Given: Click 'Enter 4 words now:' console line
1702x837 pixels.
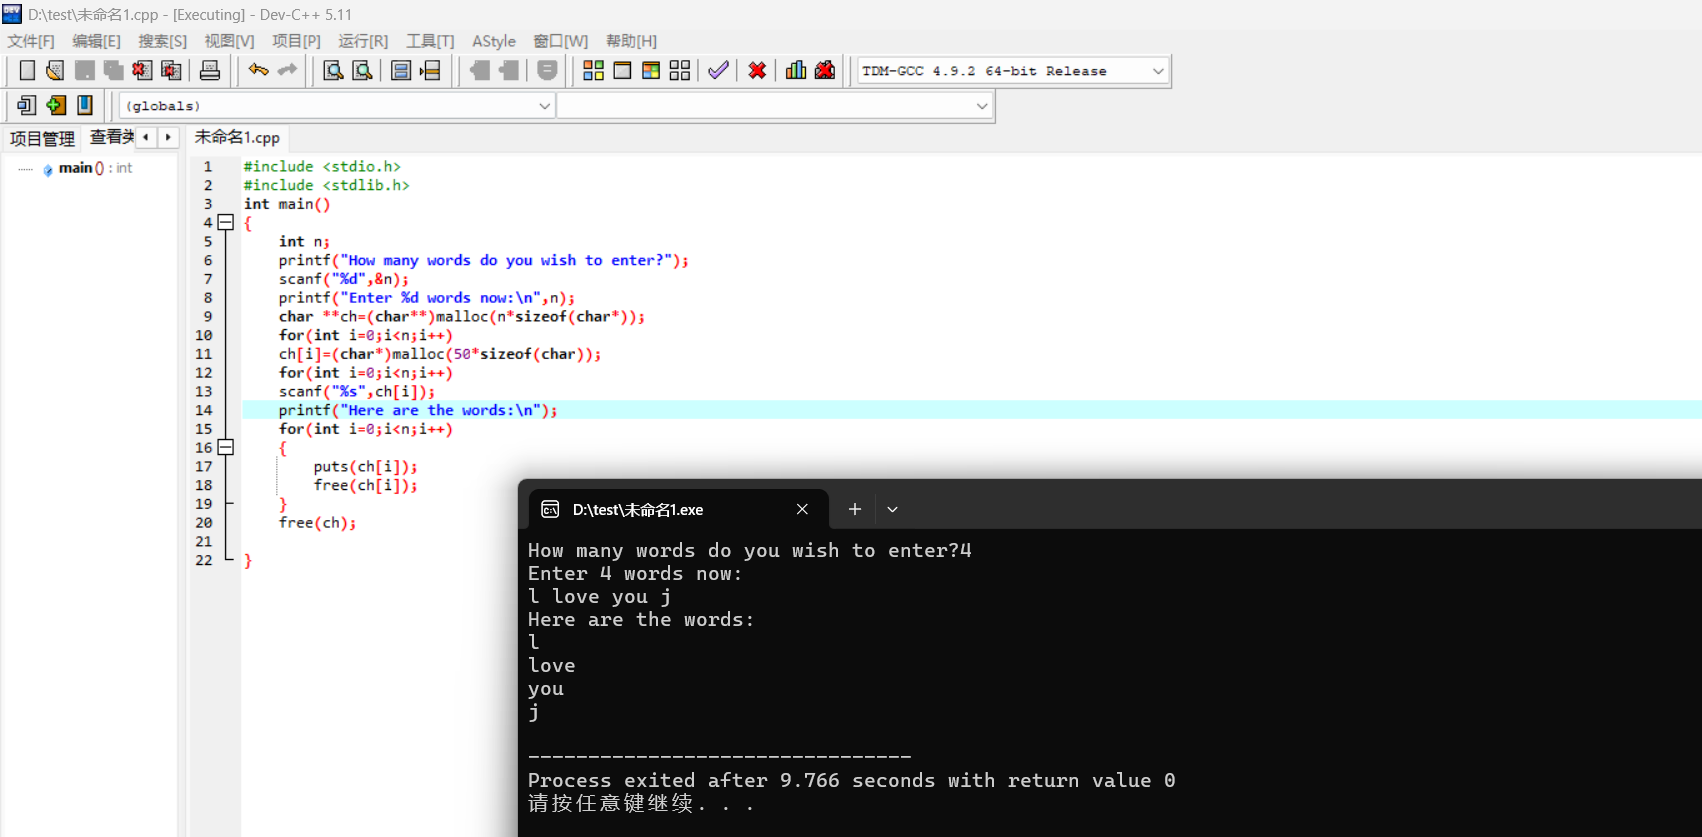Looking at the screenshot, I should click(635, 574).
